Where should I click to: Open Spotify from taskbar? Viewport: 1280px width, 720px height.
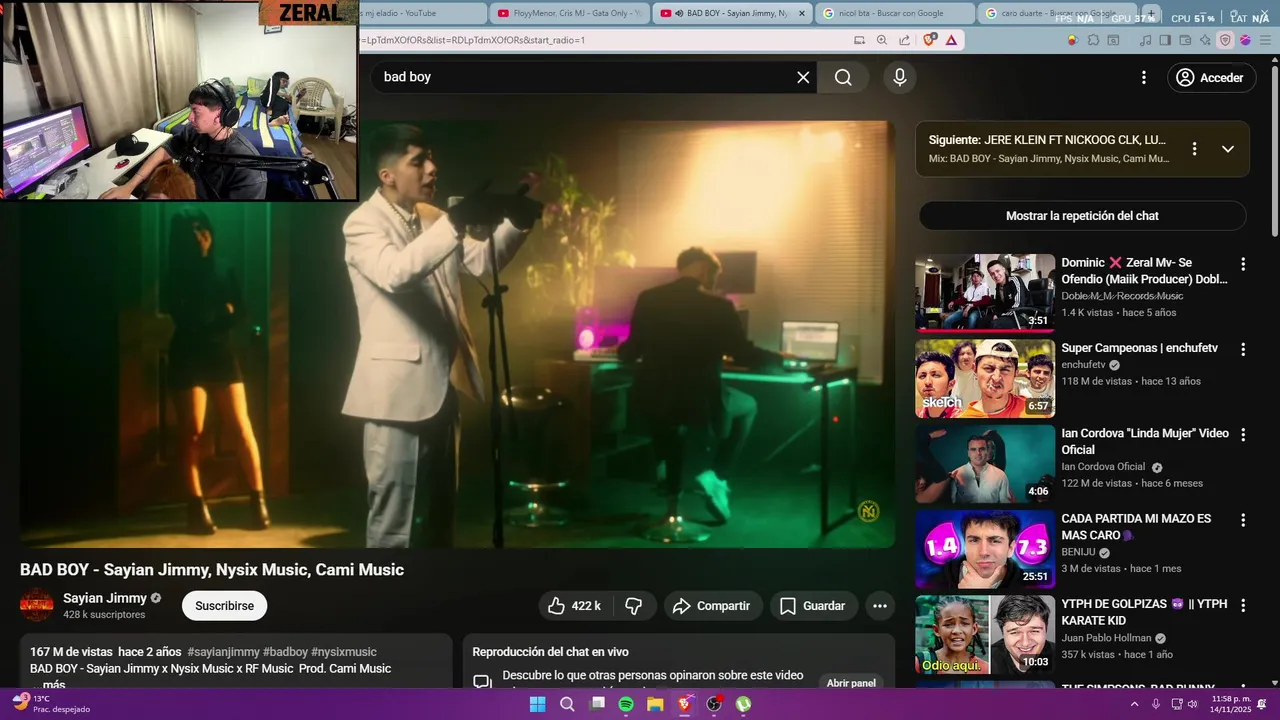pyautogui.click(x=626, y=704)
